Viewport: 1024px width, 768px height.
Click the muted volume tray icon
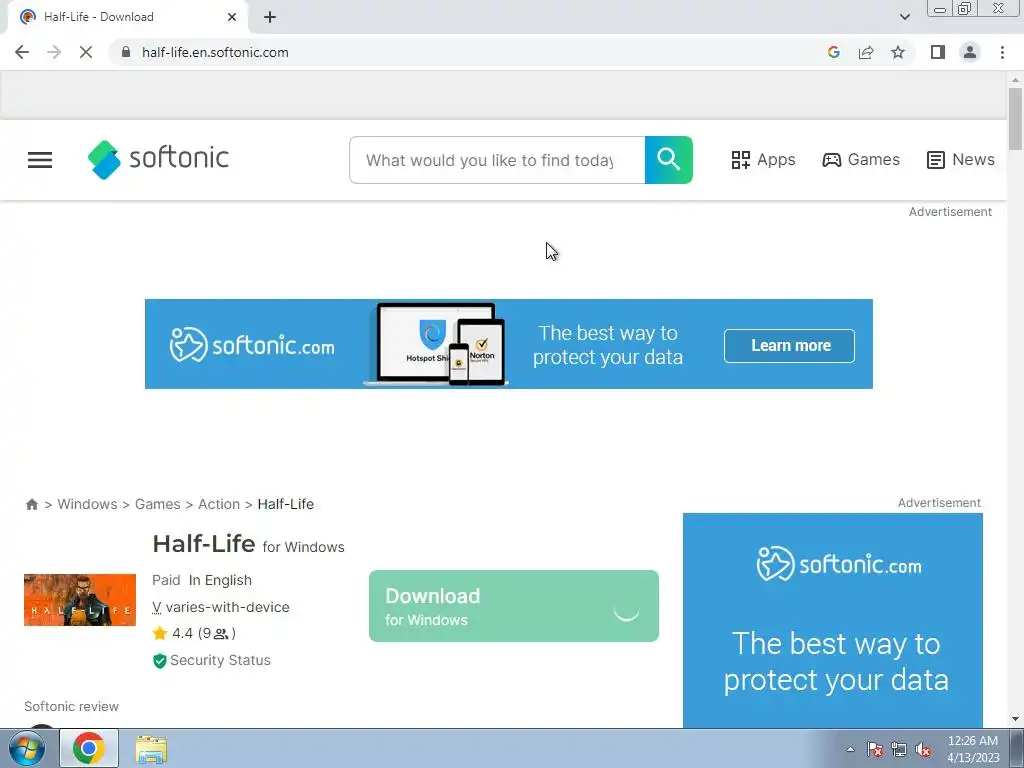click(x=923, y=749)
